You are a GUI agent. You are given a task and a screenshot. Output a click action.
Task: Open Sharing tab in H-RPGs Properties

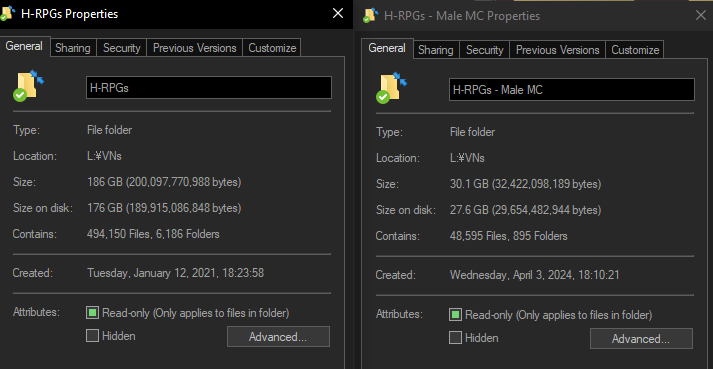click(x=73, y=48)
